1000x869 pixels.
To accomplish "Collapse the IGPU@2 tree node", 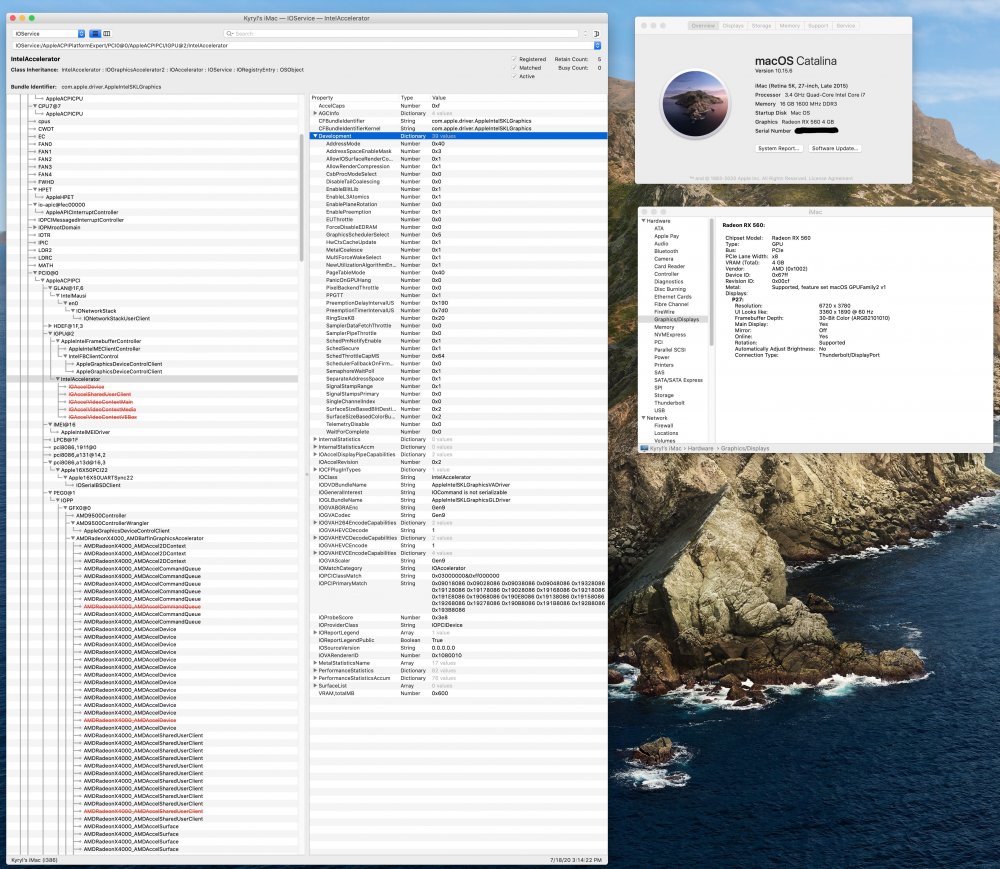I will click(50, 333).
